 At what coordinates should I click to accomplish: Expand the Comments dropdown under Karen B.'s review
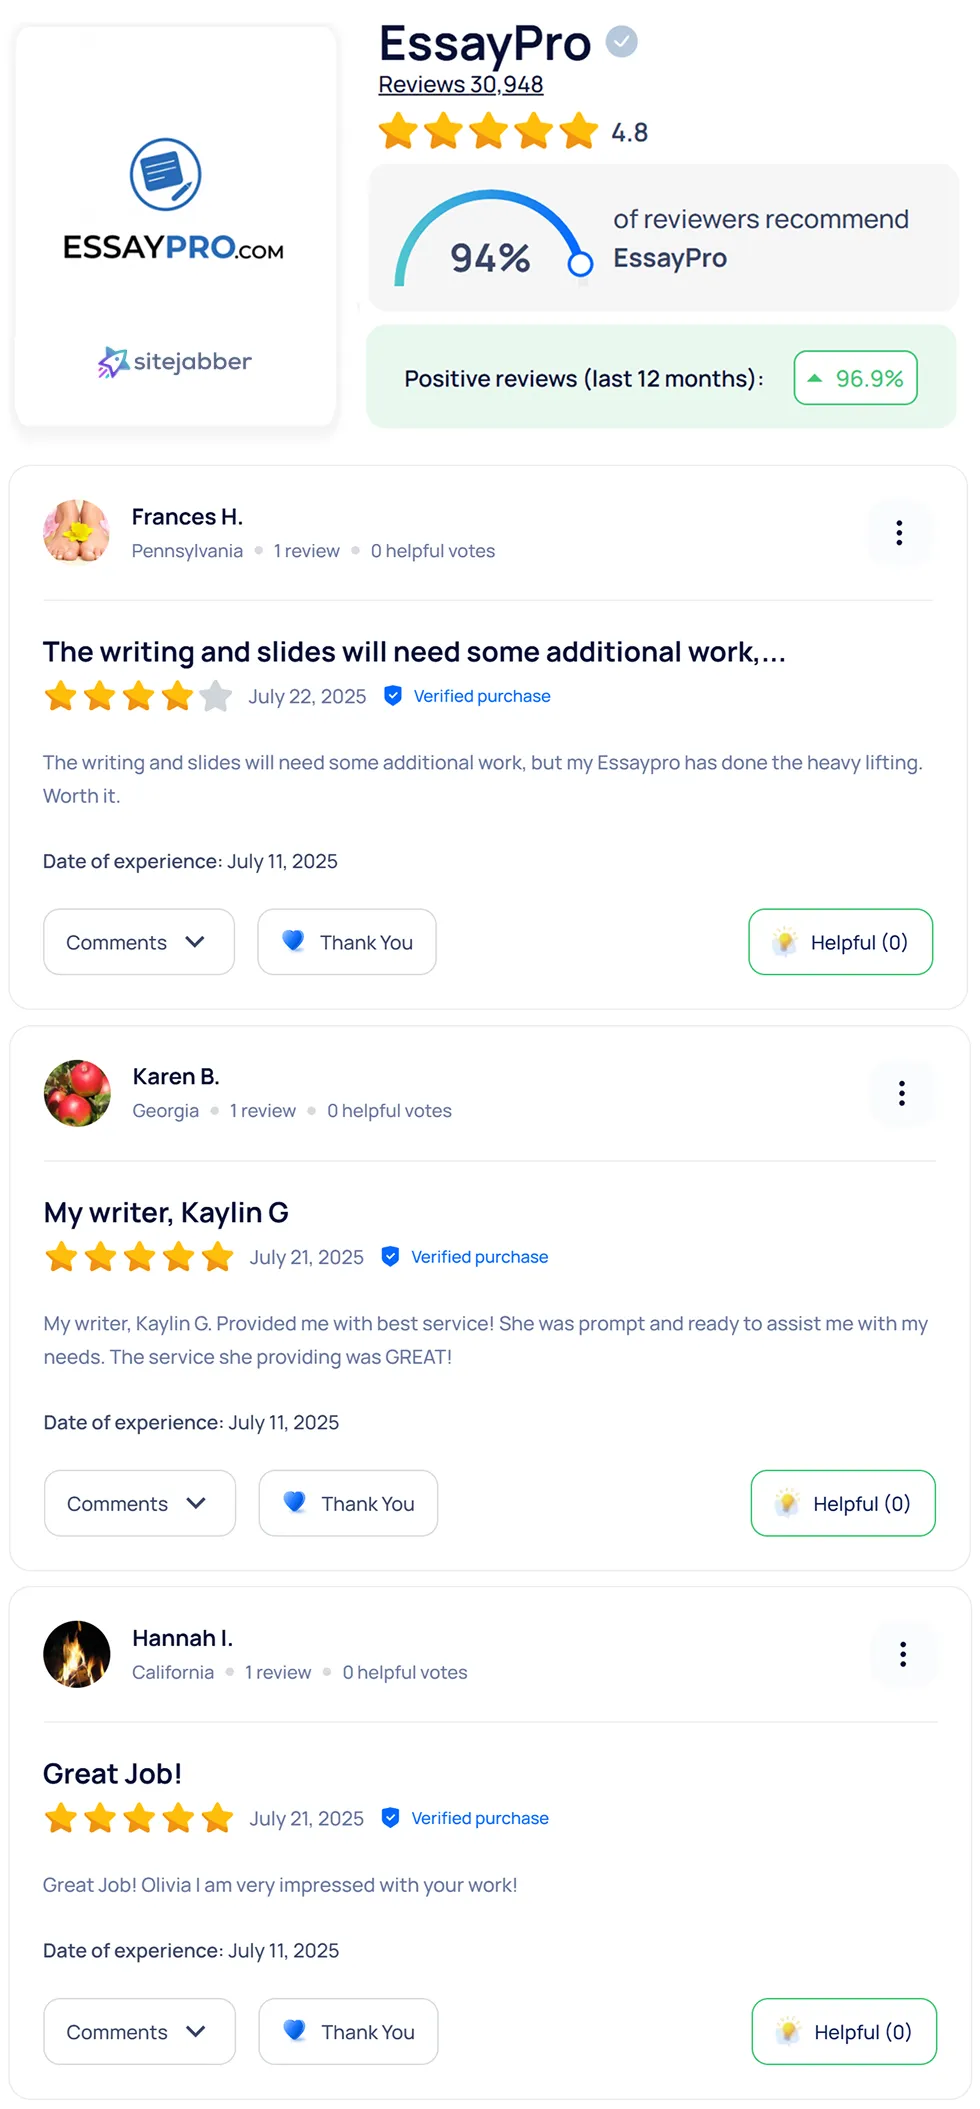(x=139, y=1503)
